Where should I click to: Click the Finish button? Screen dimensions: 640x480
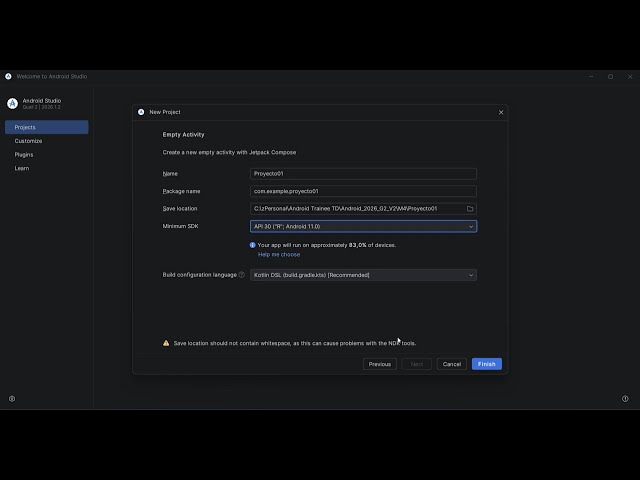point(487,364)
